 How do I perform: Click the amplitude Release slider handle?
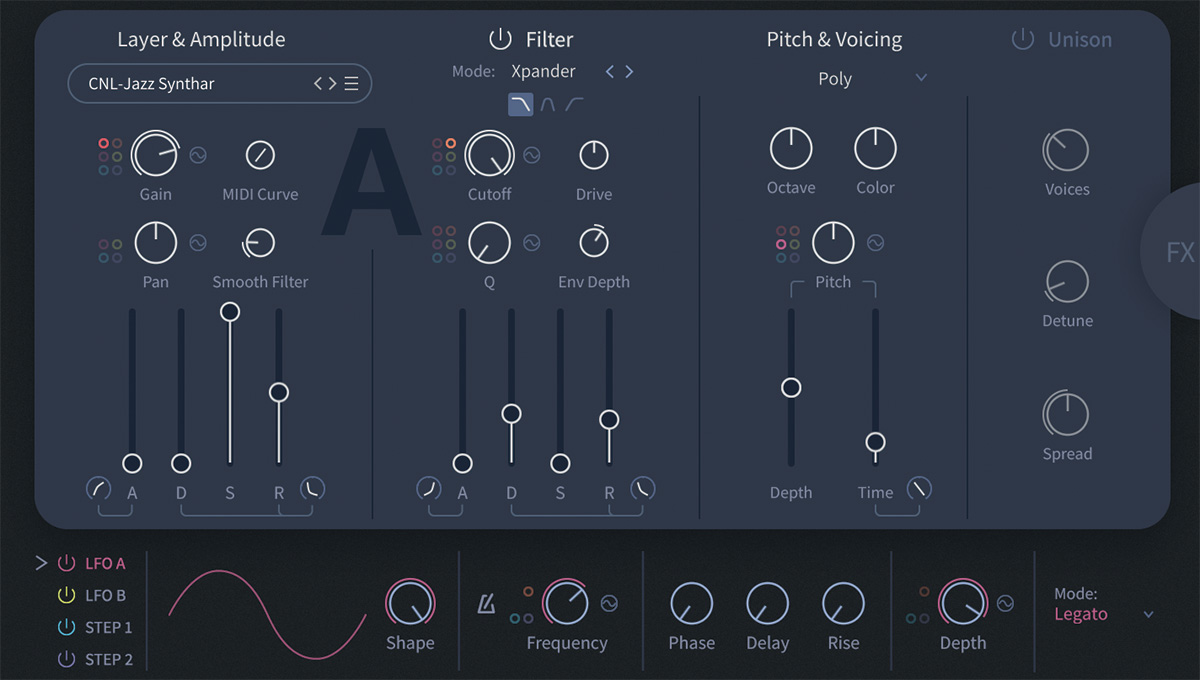(x=279, y=392)
